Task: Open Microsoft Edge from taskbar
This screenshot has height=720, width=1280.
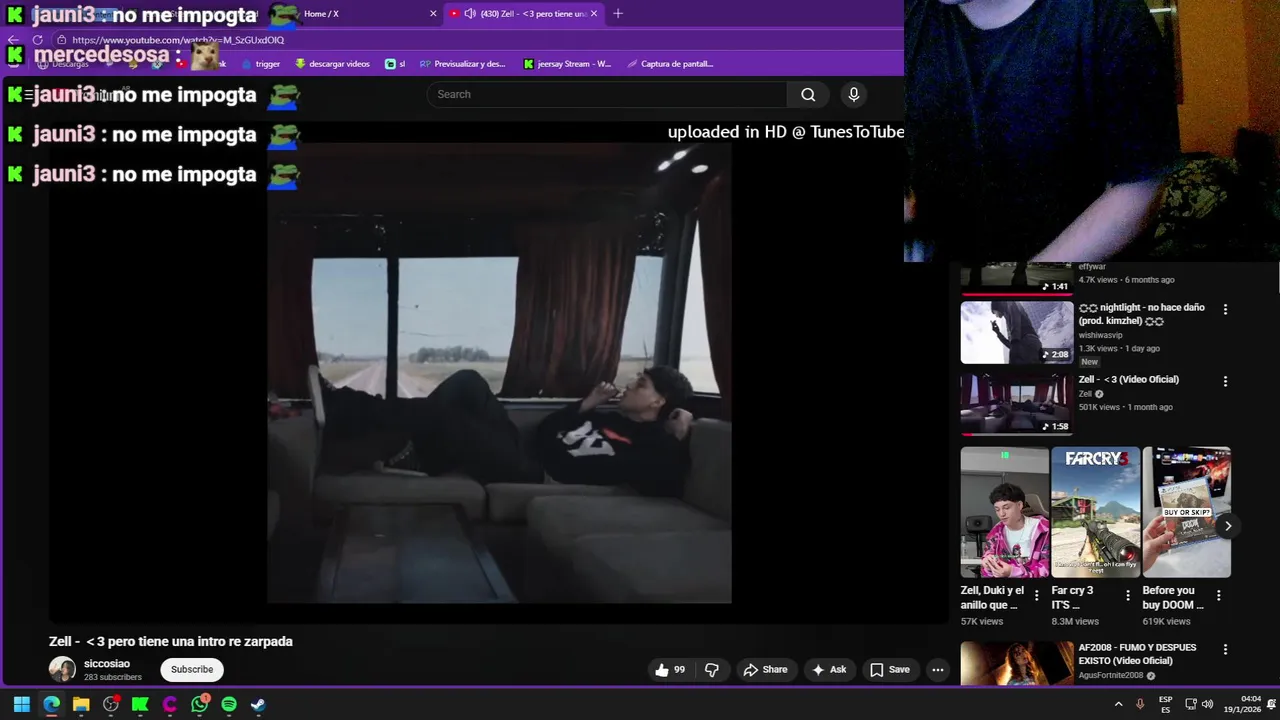Action: point(51,704)
